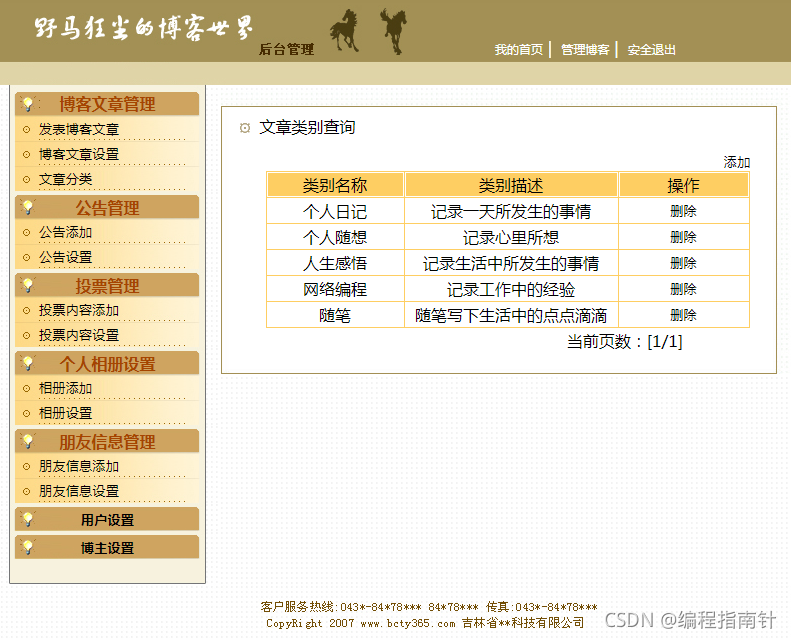Collapse the 投票管理 sidebar section
This screenshot has height=638, width=791.
click(107, 286)
